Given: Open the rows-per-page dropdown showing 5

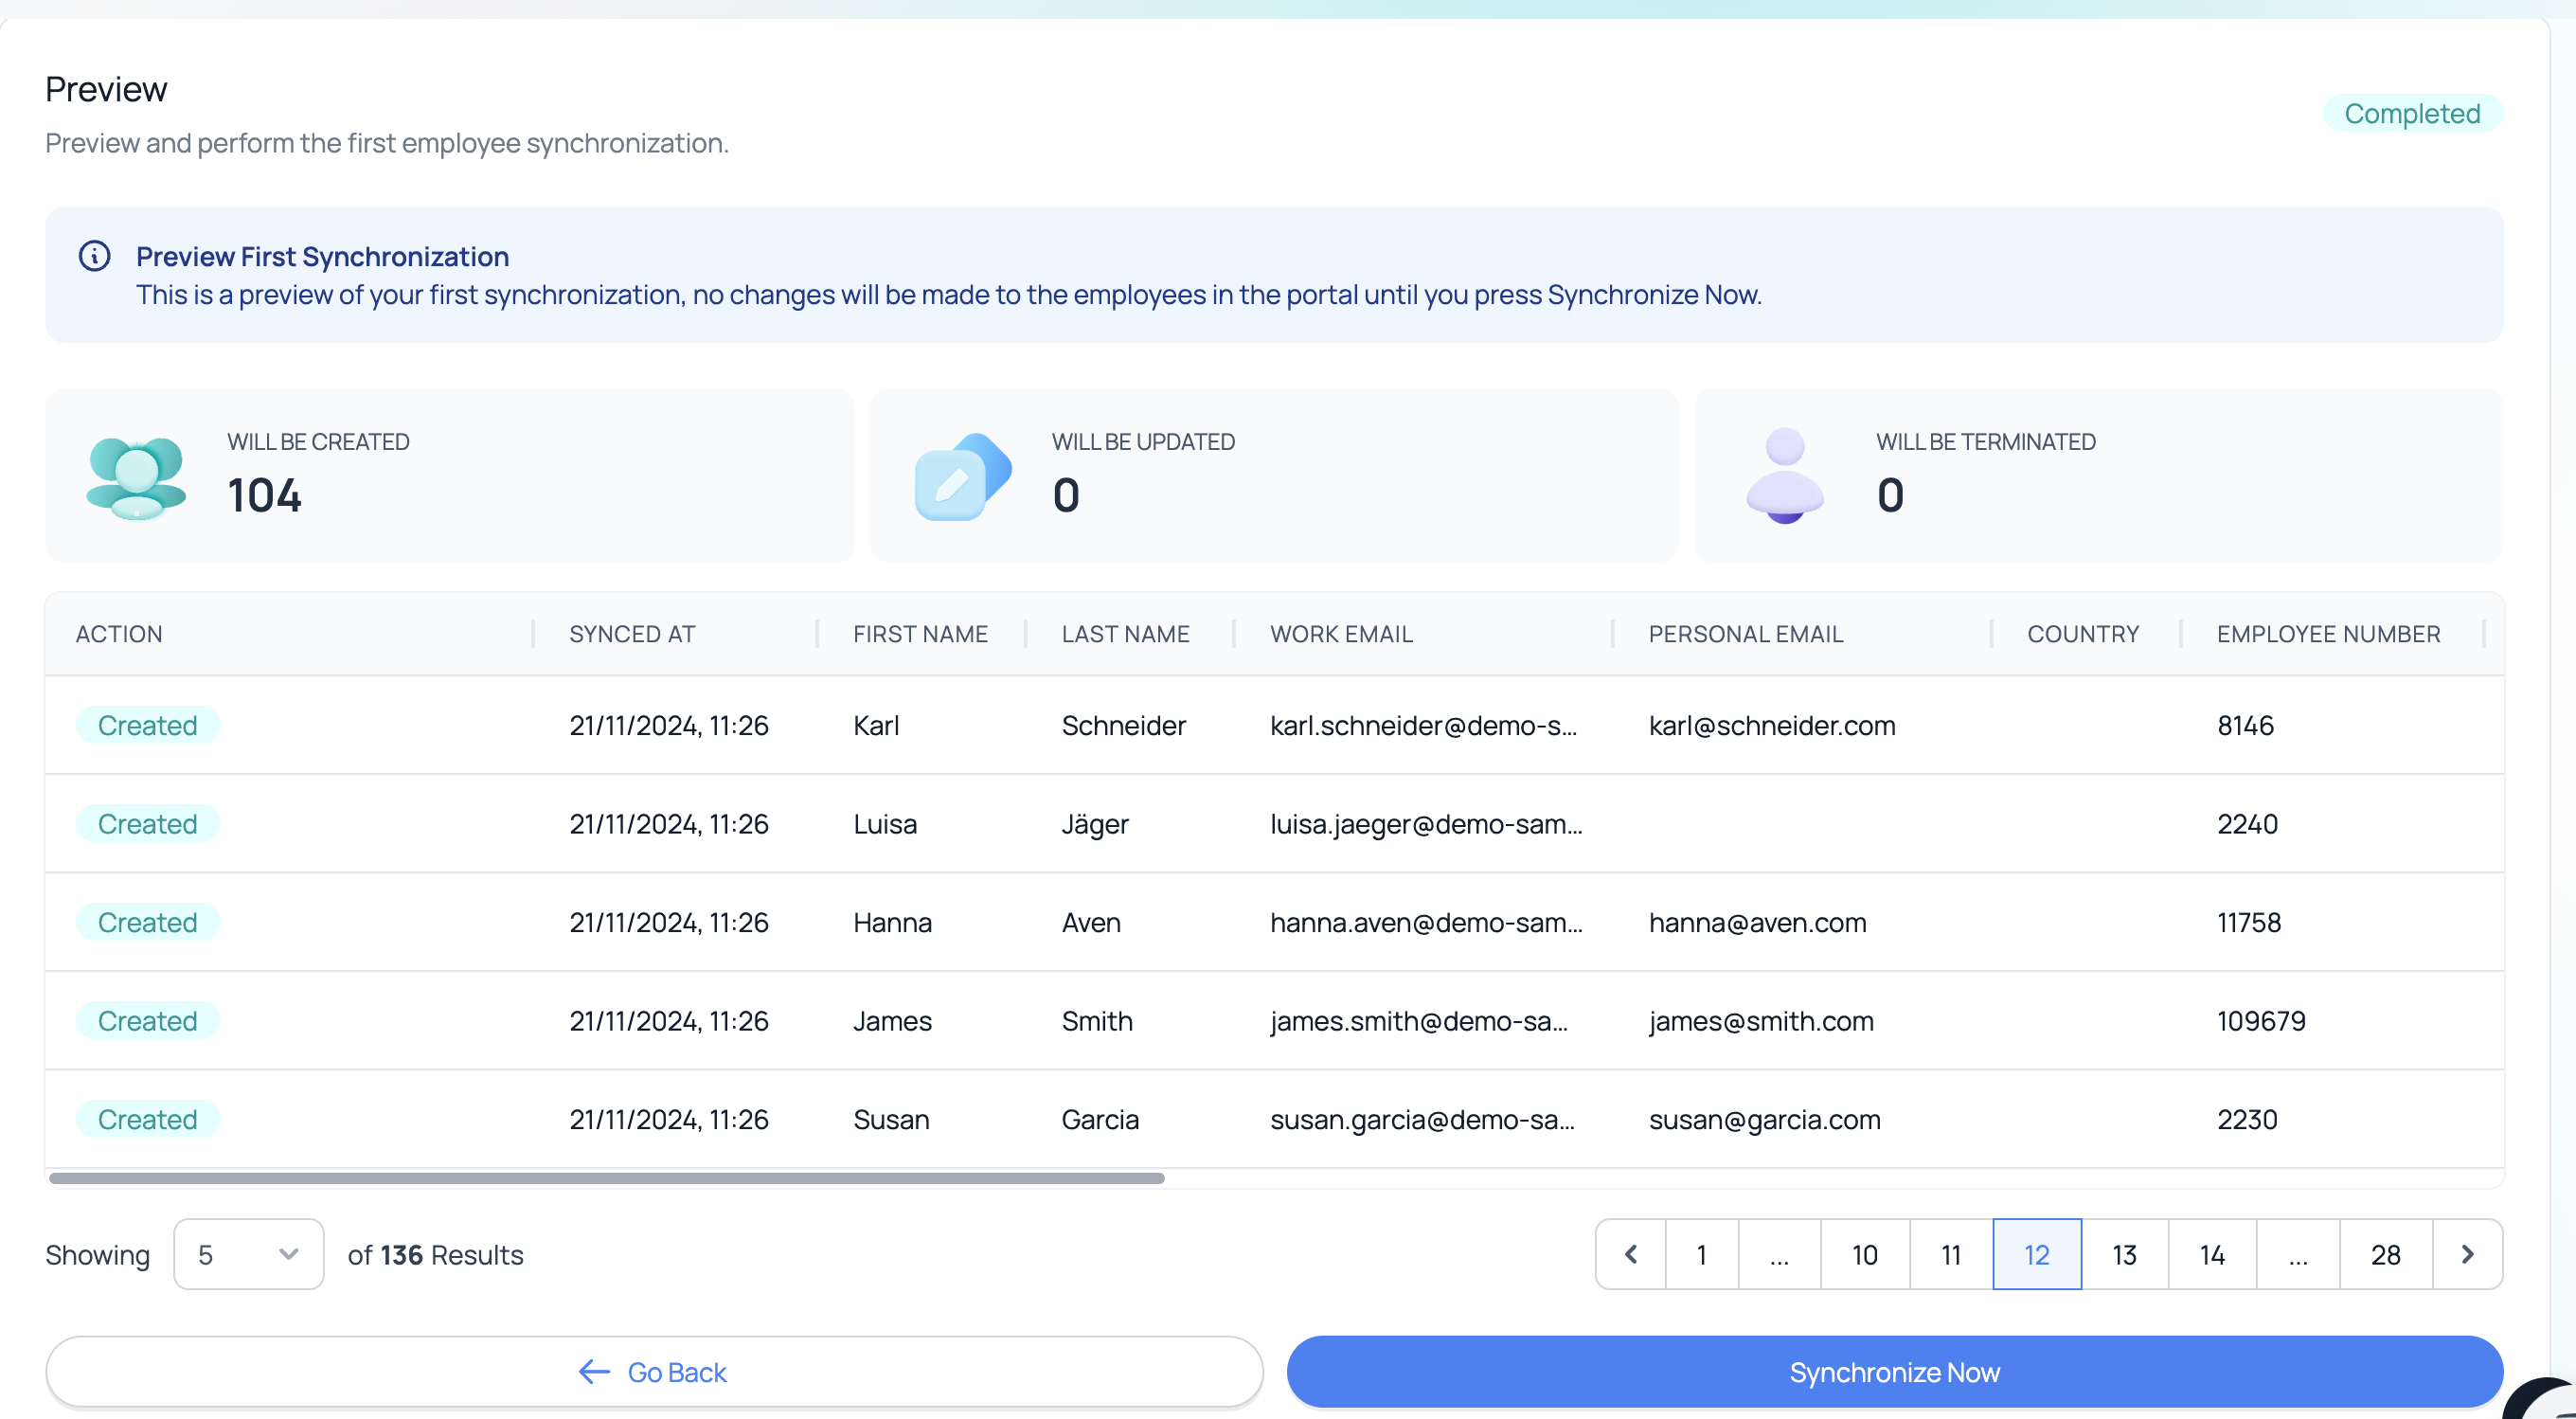Looking at the screenshot, I should (248, 1254).
